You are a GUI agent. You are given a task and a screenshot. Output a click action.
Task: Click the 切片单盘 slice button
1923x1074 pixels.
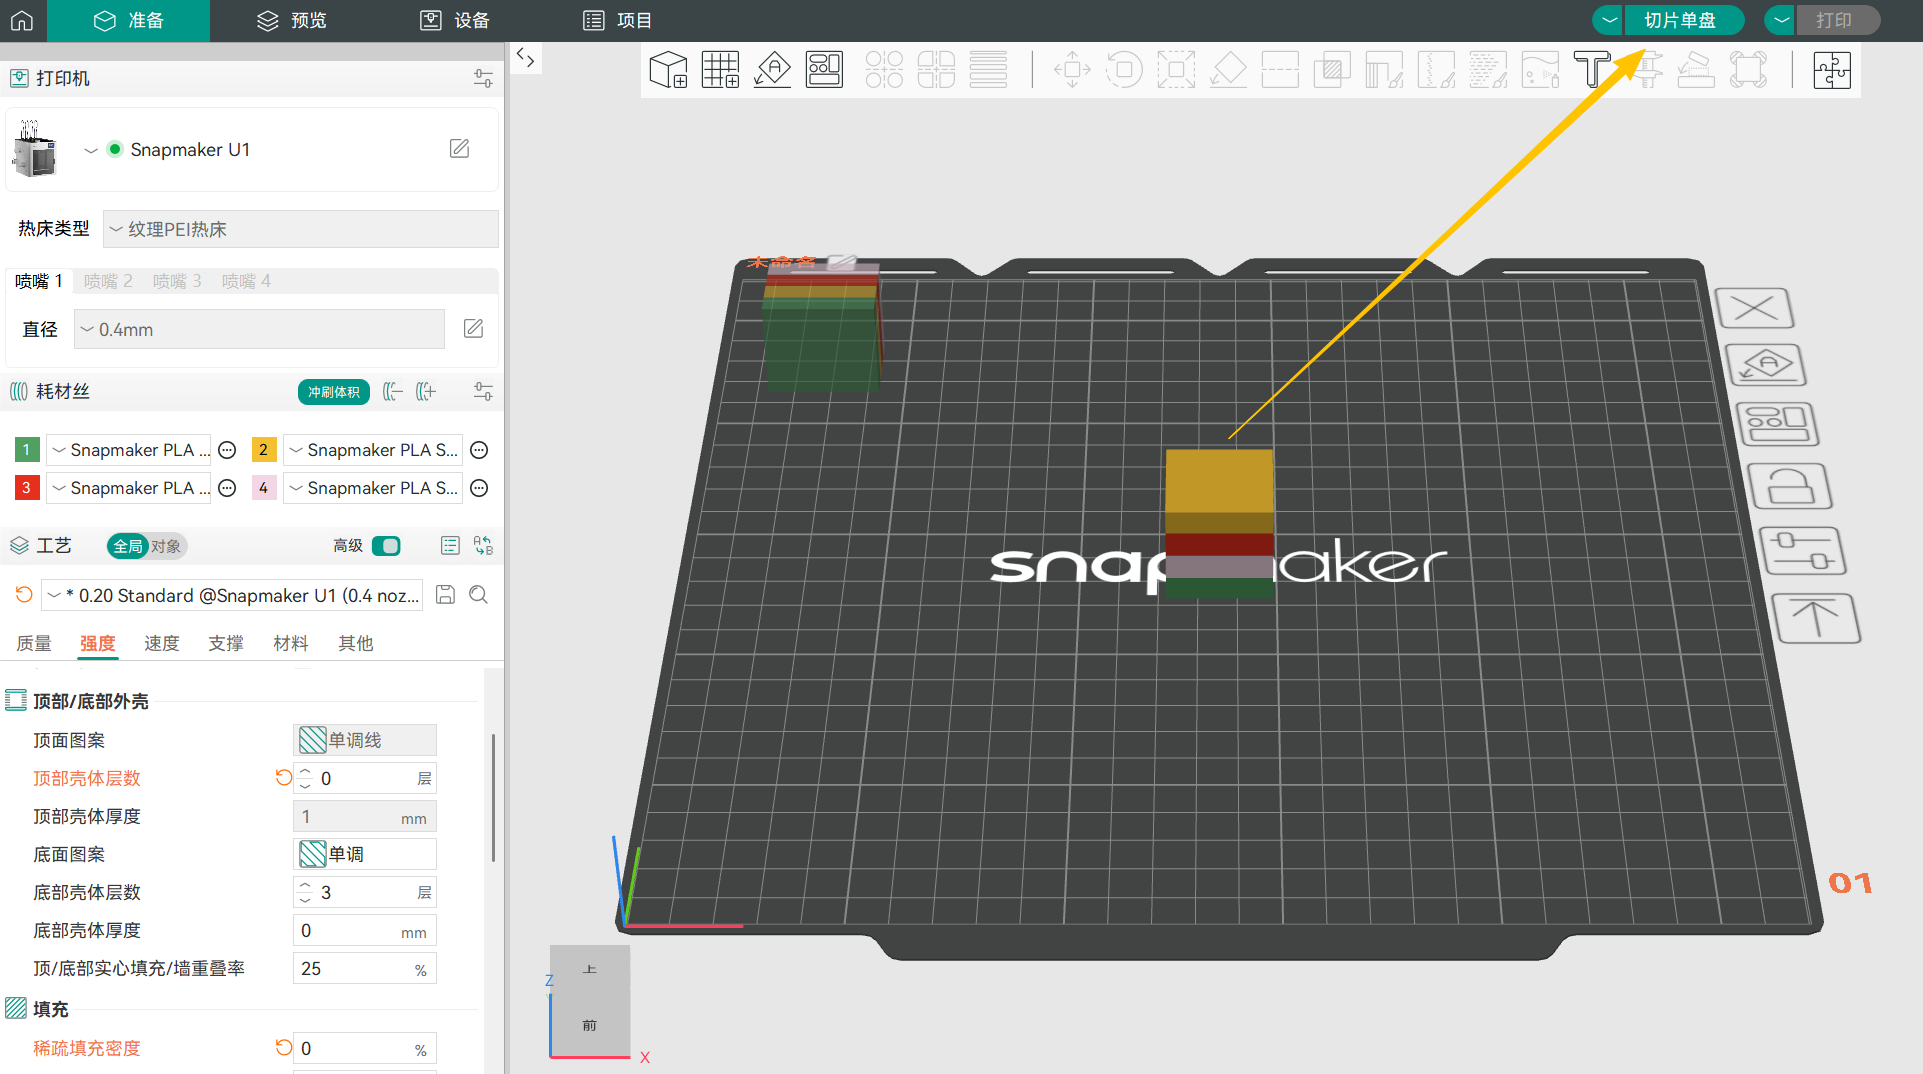click(x=1680, y=20)
